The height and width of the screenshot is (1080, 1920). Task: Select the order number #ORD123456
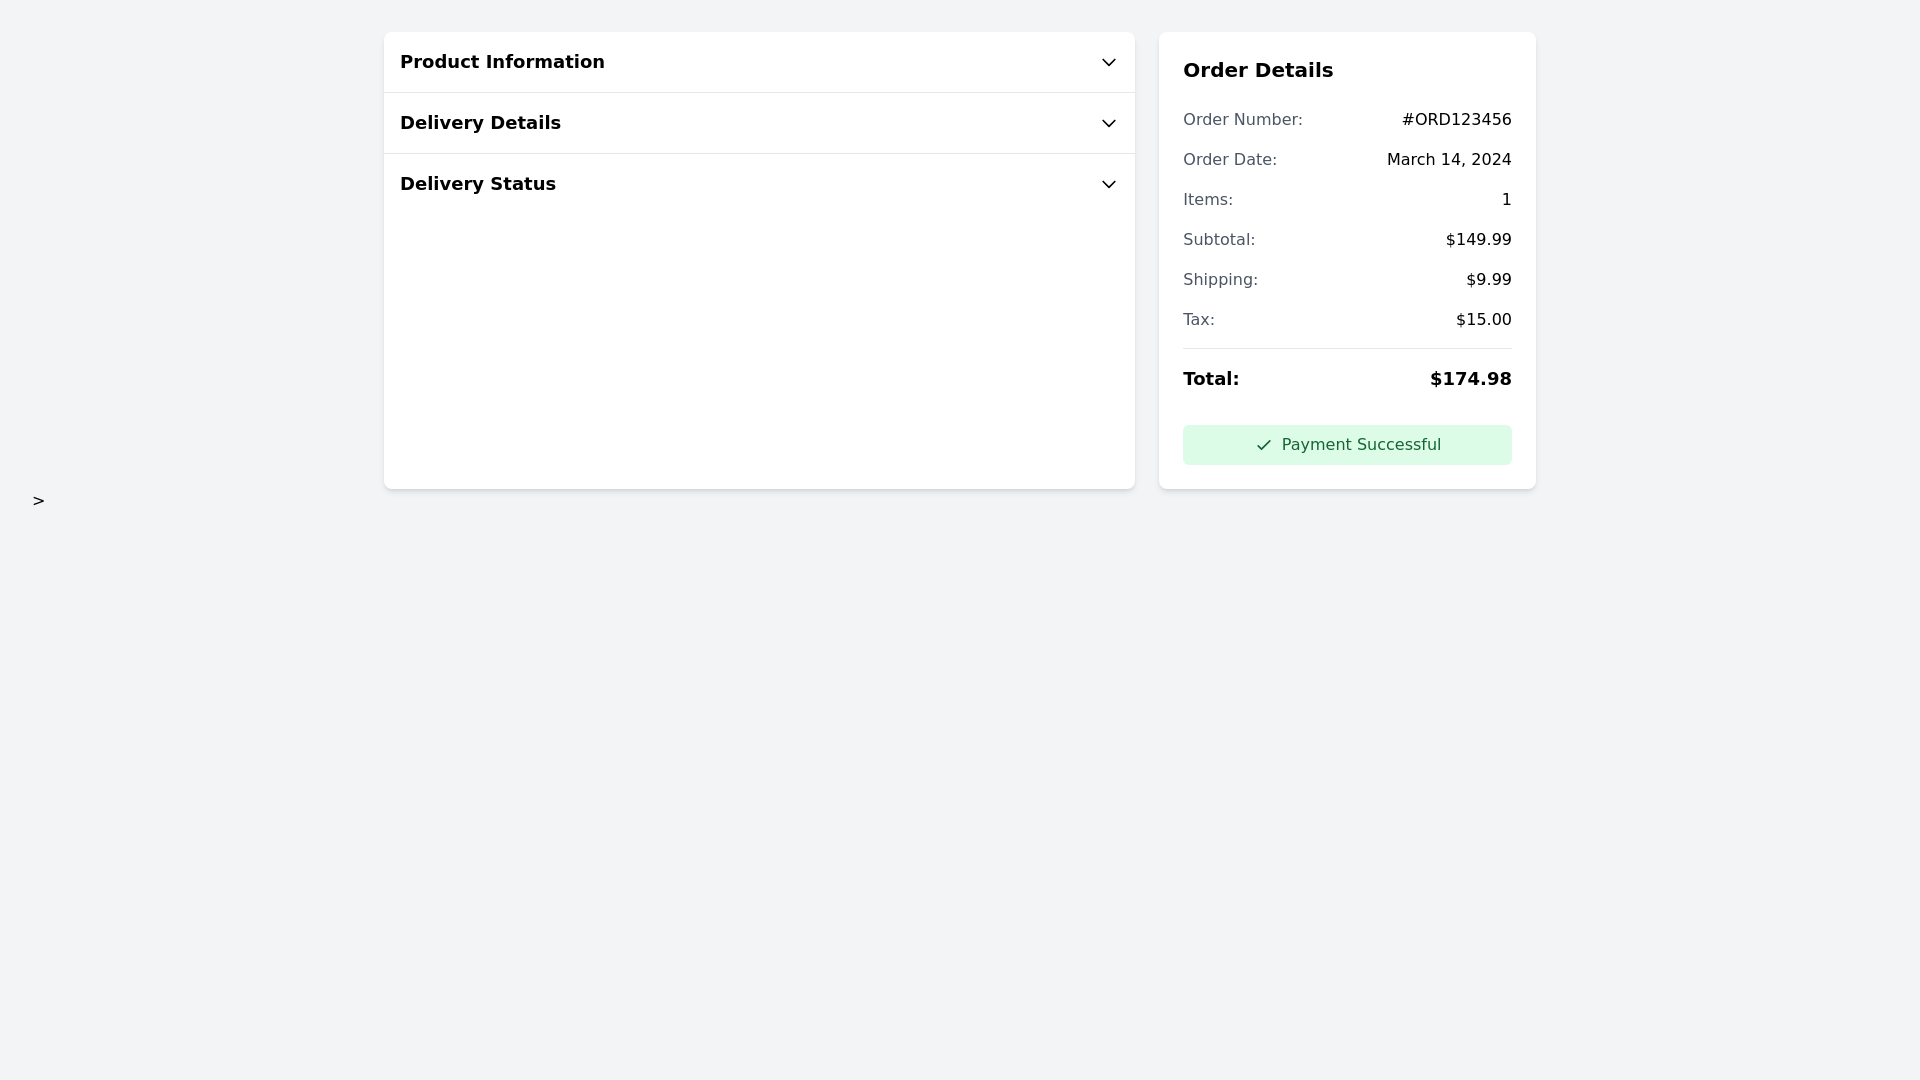pos(1456,120)
